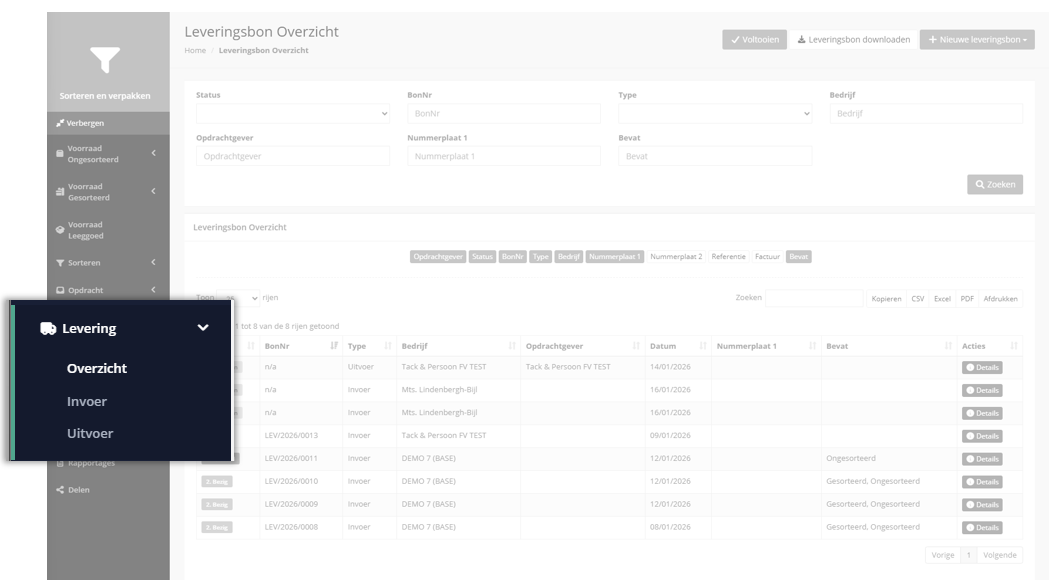Focus the table Zoeken search box
This screenshot has width=1062, height=586.
pyautogui.click(x=814, y=298)
